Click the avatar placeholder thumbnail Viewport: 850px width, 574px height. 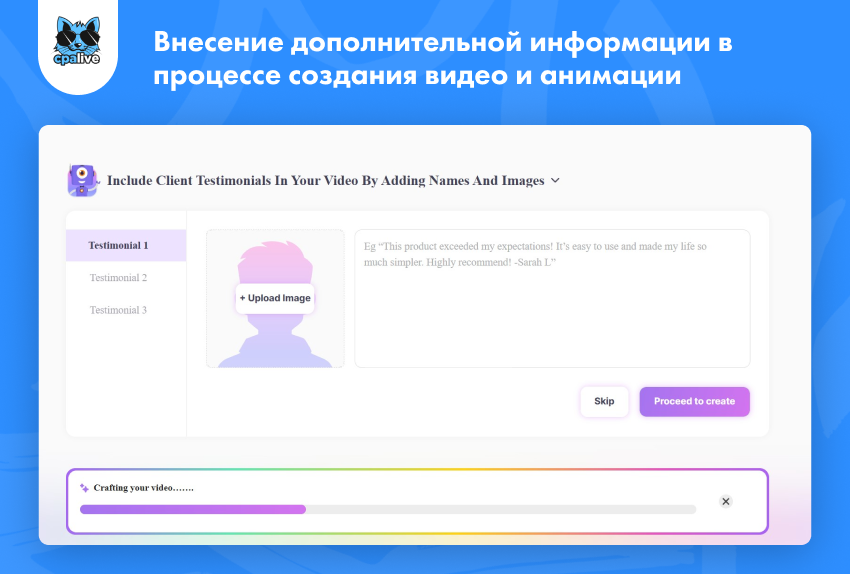[x=275, y=299]
